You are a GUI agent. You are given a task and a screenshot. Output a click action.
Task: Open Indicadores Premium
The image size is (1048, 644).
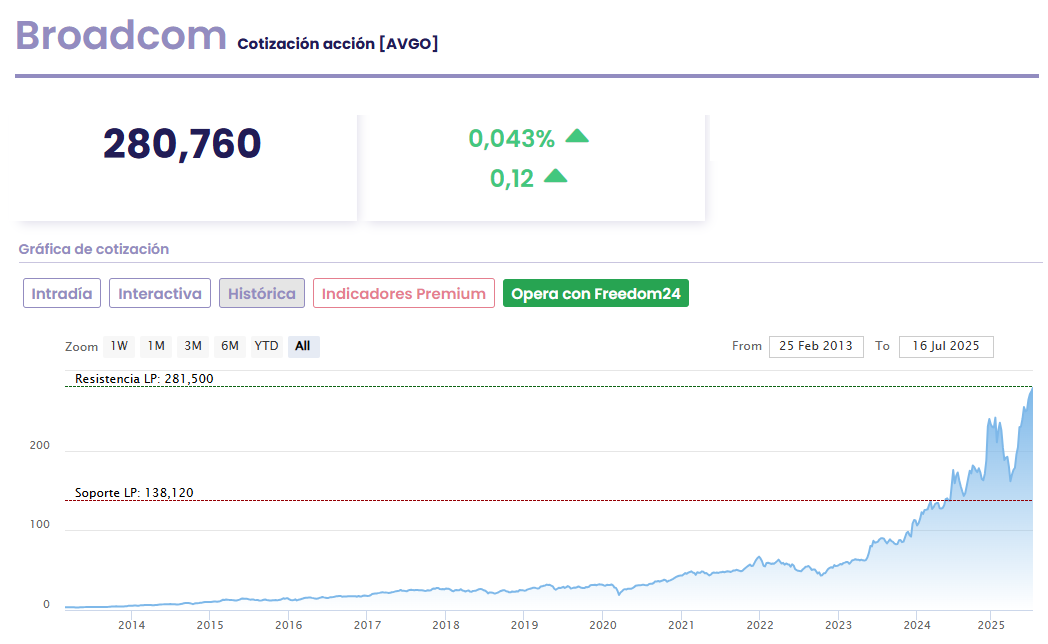tap(404, 294)
